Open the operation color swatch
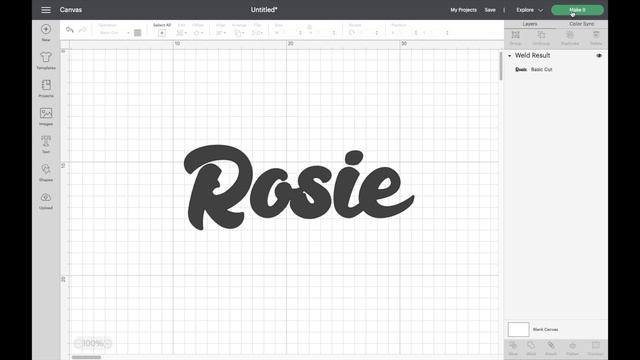 tap(138, 33)
